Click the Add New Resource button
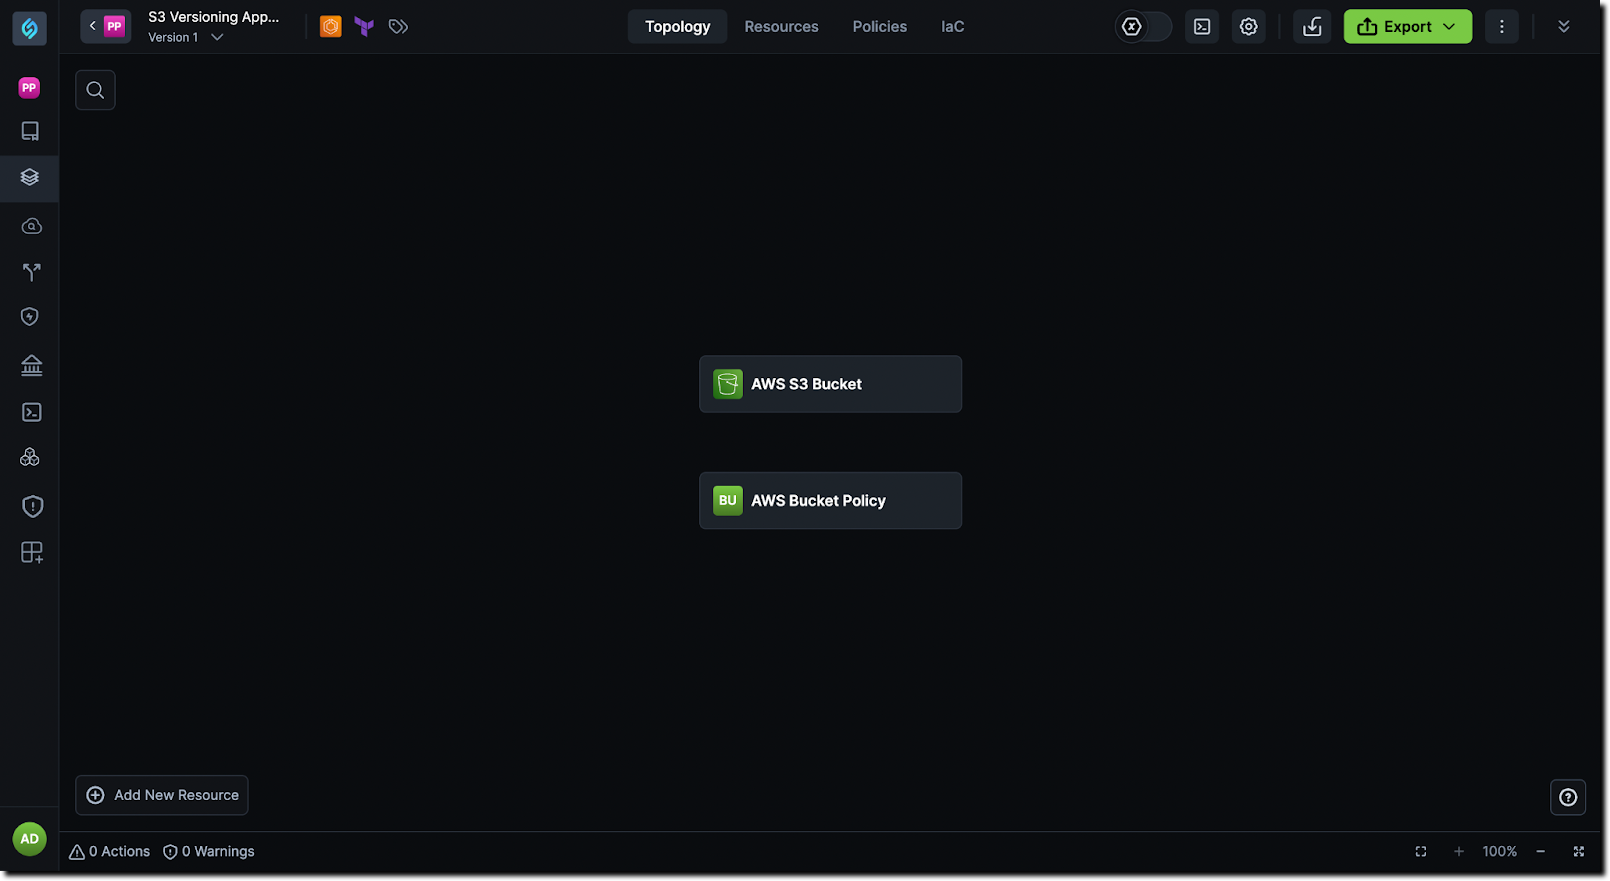Viewport: 1610px width, 881px height. point(162,795)
